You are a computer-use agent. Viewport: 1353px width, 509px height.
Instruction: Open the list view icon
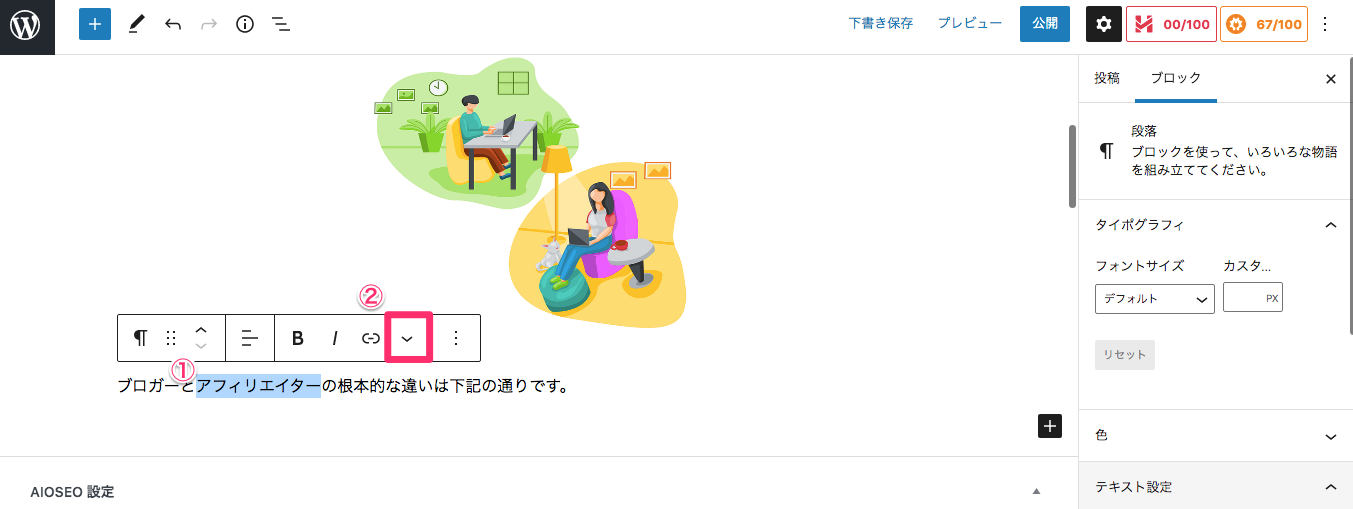(x=281, y=24)
